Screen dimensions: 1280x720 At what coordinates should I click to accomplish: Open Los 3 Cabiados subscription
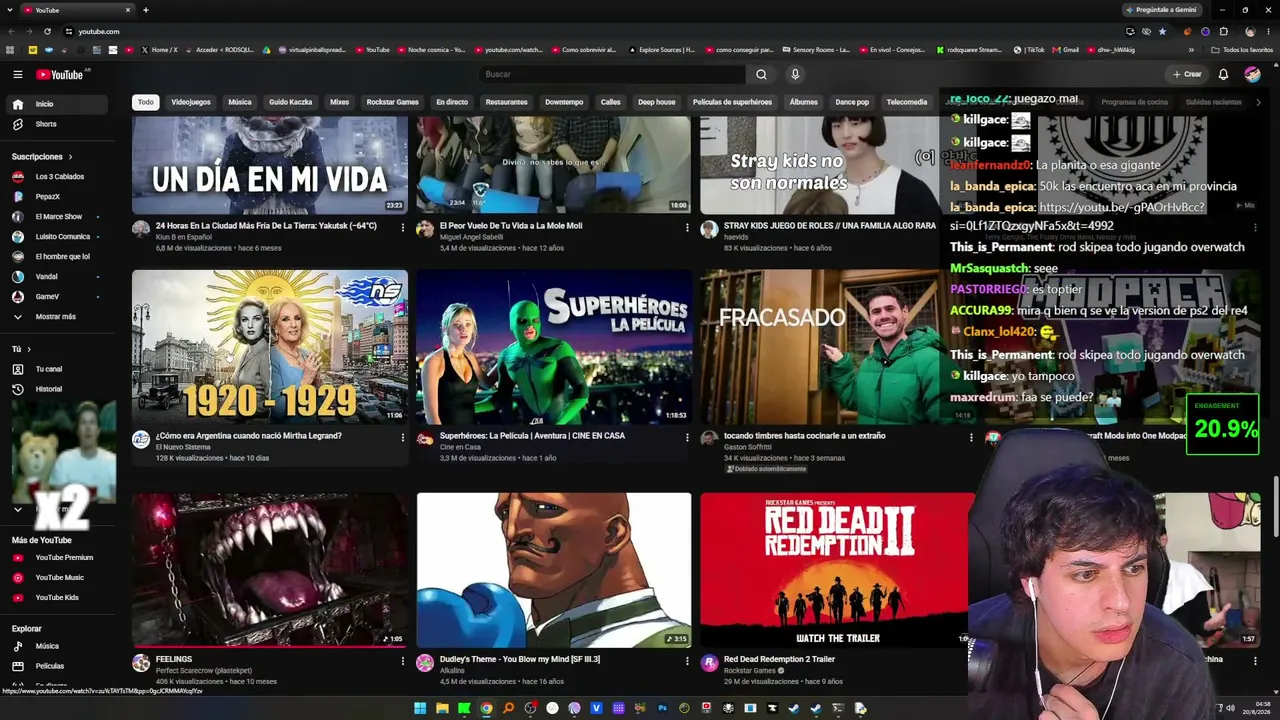pos(58,177)
